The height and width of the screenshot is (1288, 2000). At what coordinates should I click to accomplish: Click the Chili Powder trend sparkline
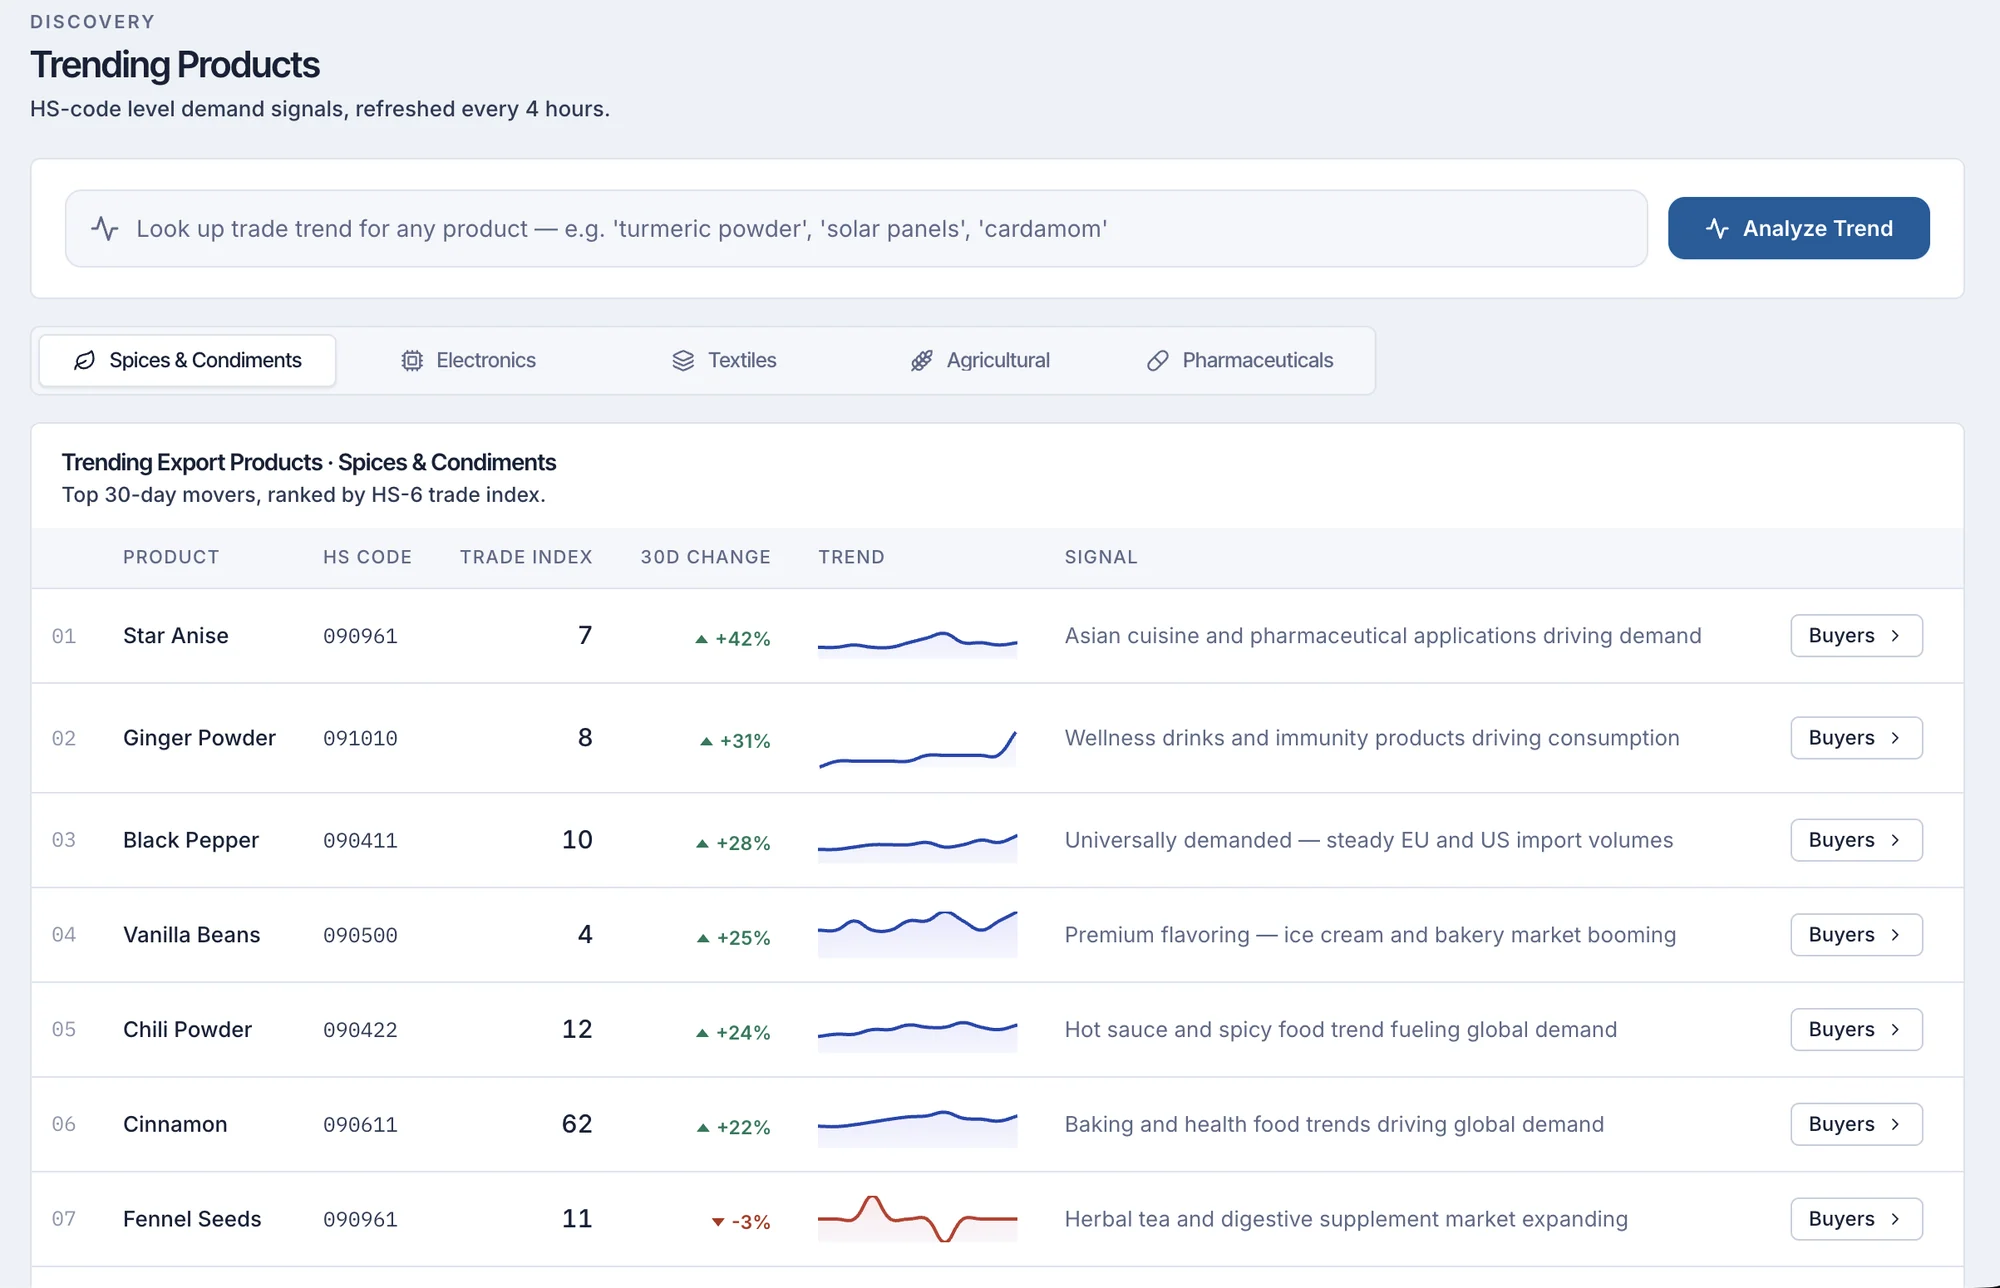click(917, 1035)
